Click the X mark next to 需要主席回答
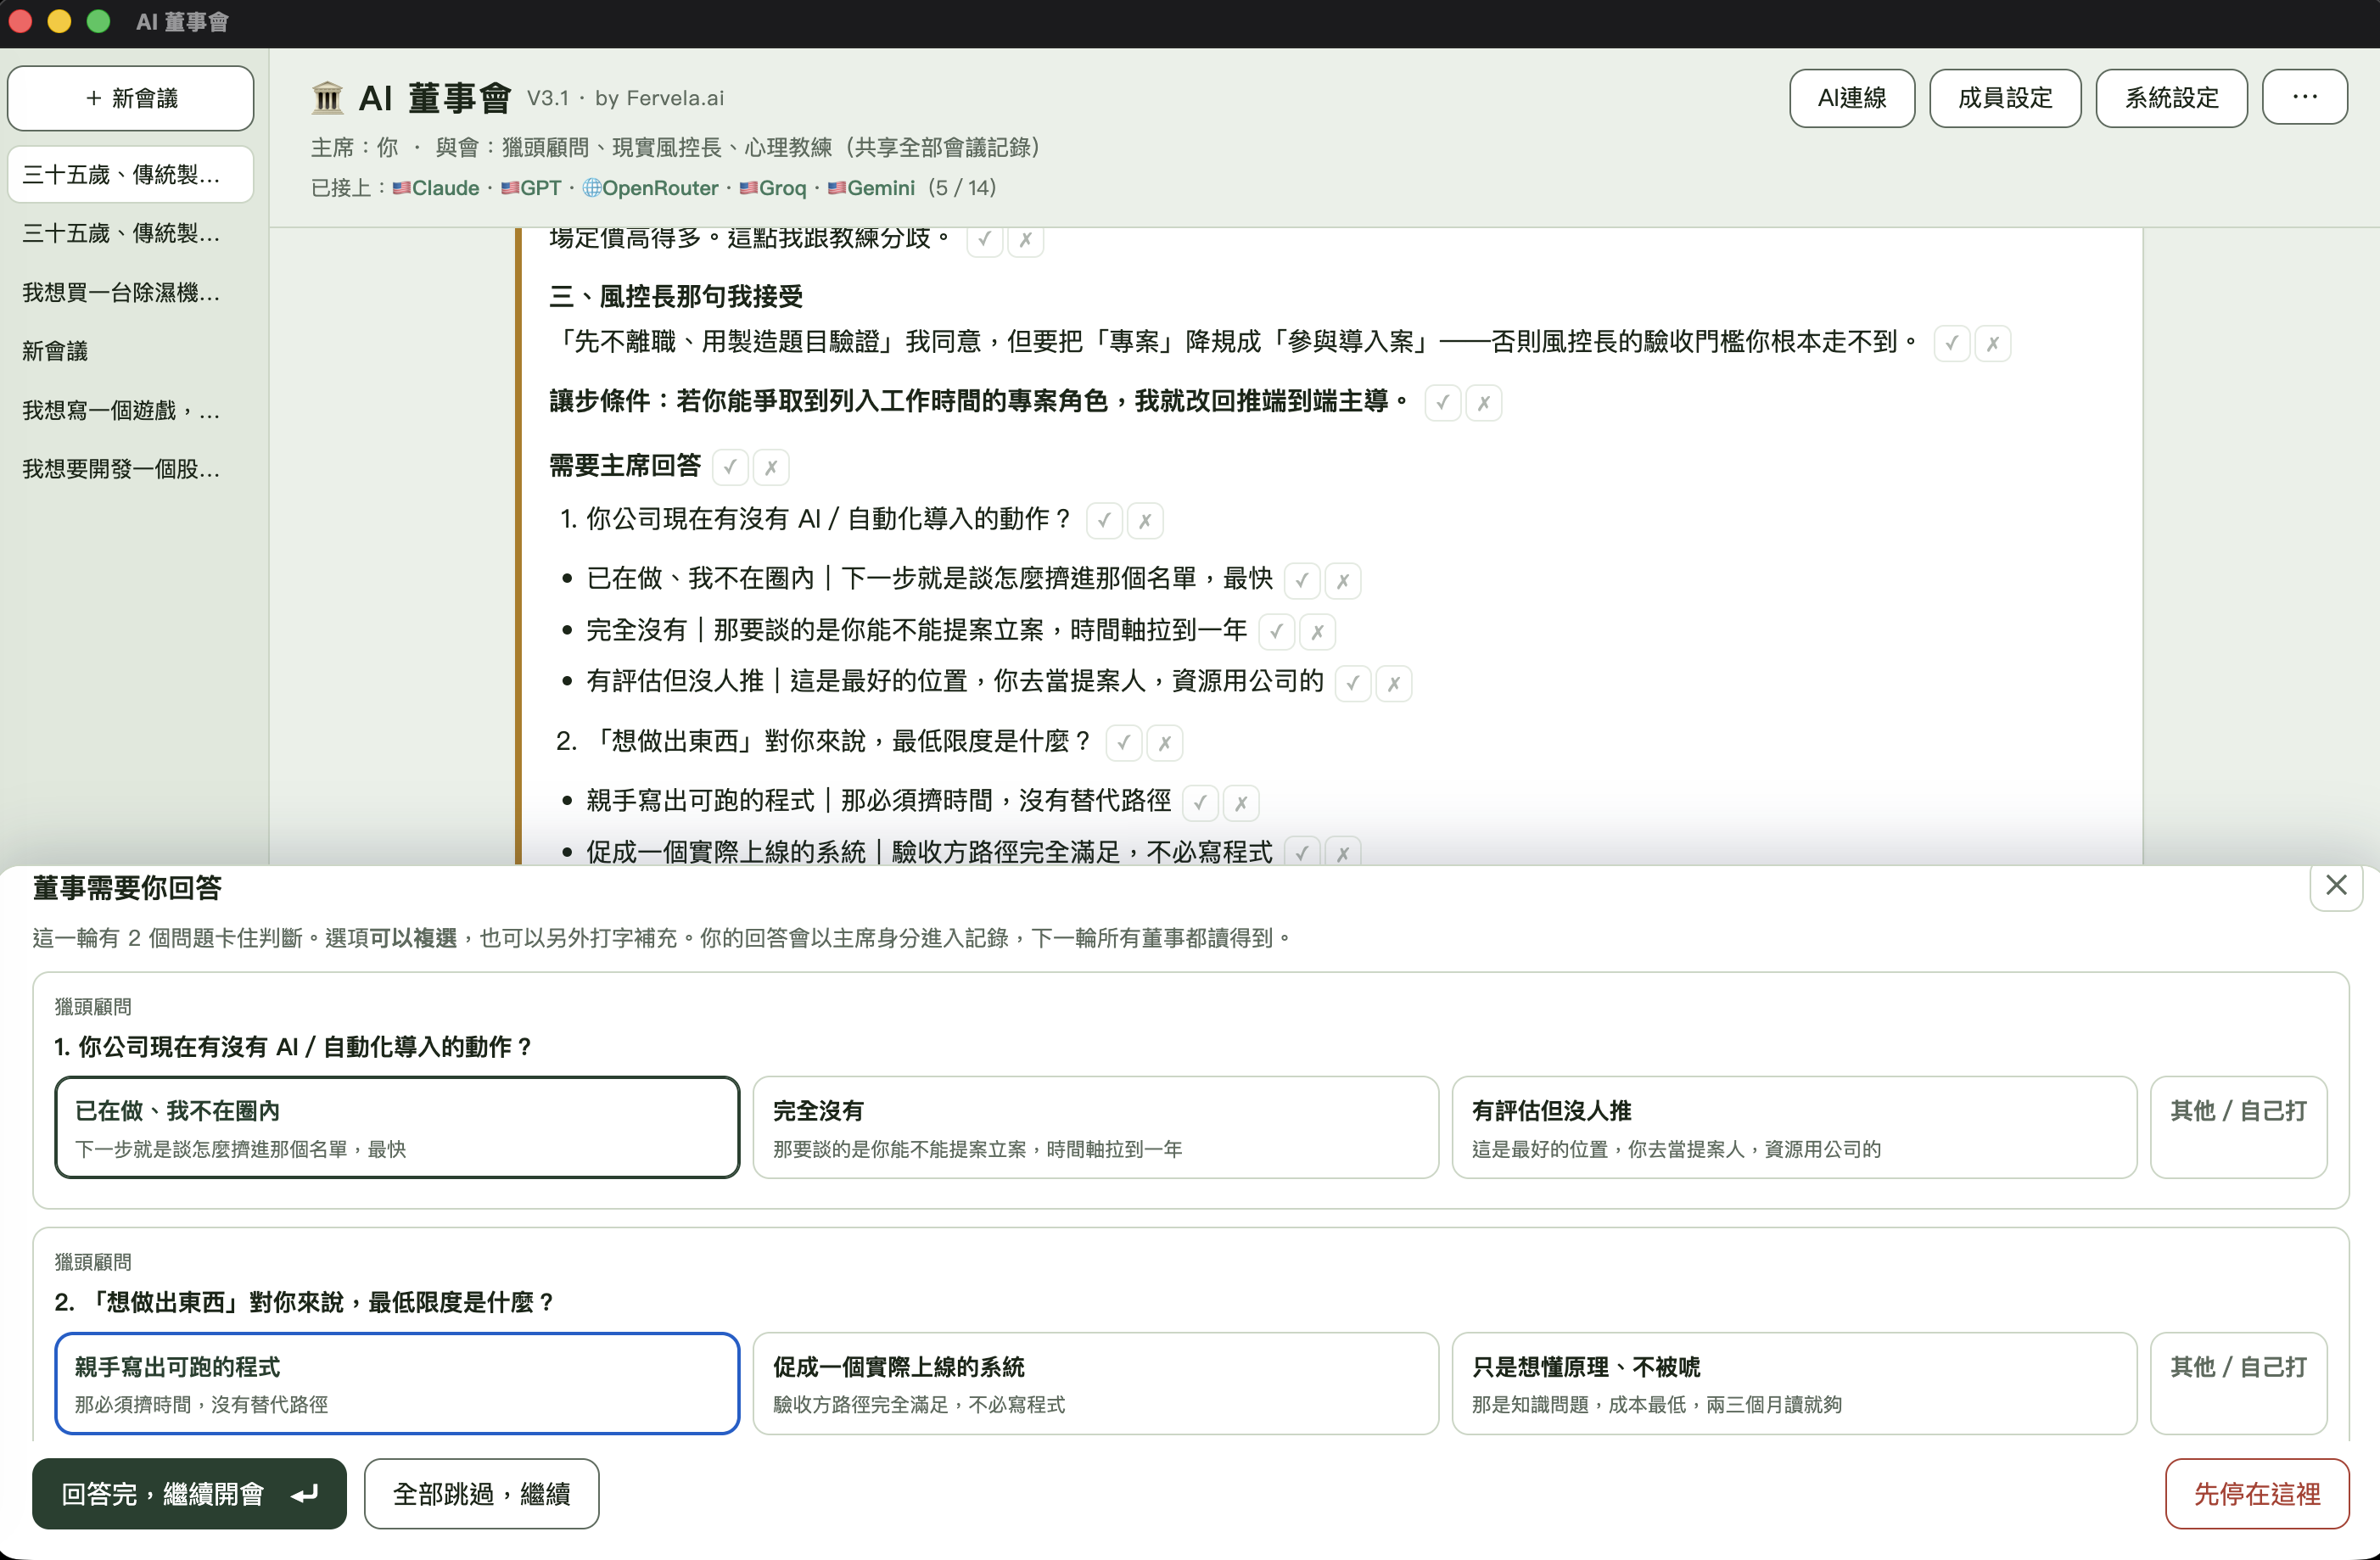 [x=771, y=467]
